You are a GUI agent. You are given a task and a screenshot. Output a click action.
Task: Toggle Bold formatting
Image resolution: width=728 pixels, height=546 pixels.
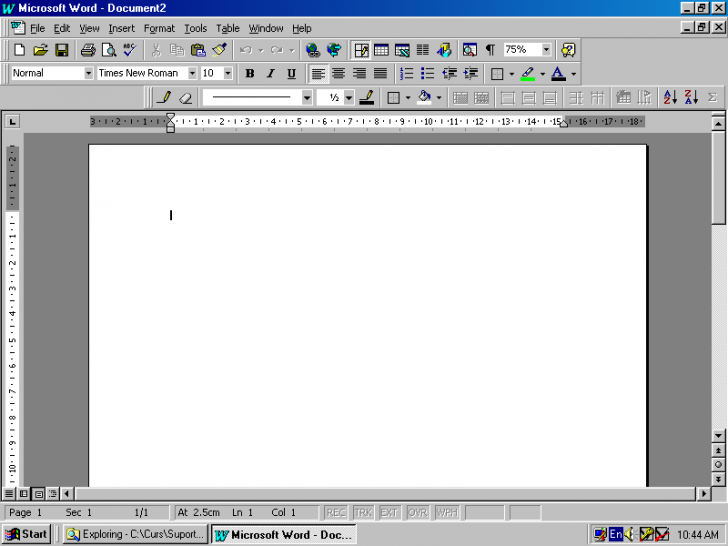point(250,73)
